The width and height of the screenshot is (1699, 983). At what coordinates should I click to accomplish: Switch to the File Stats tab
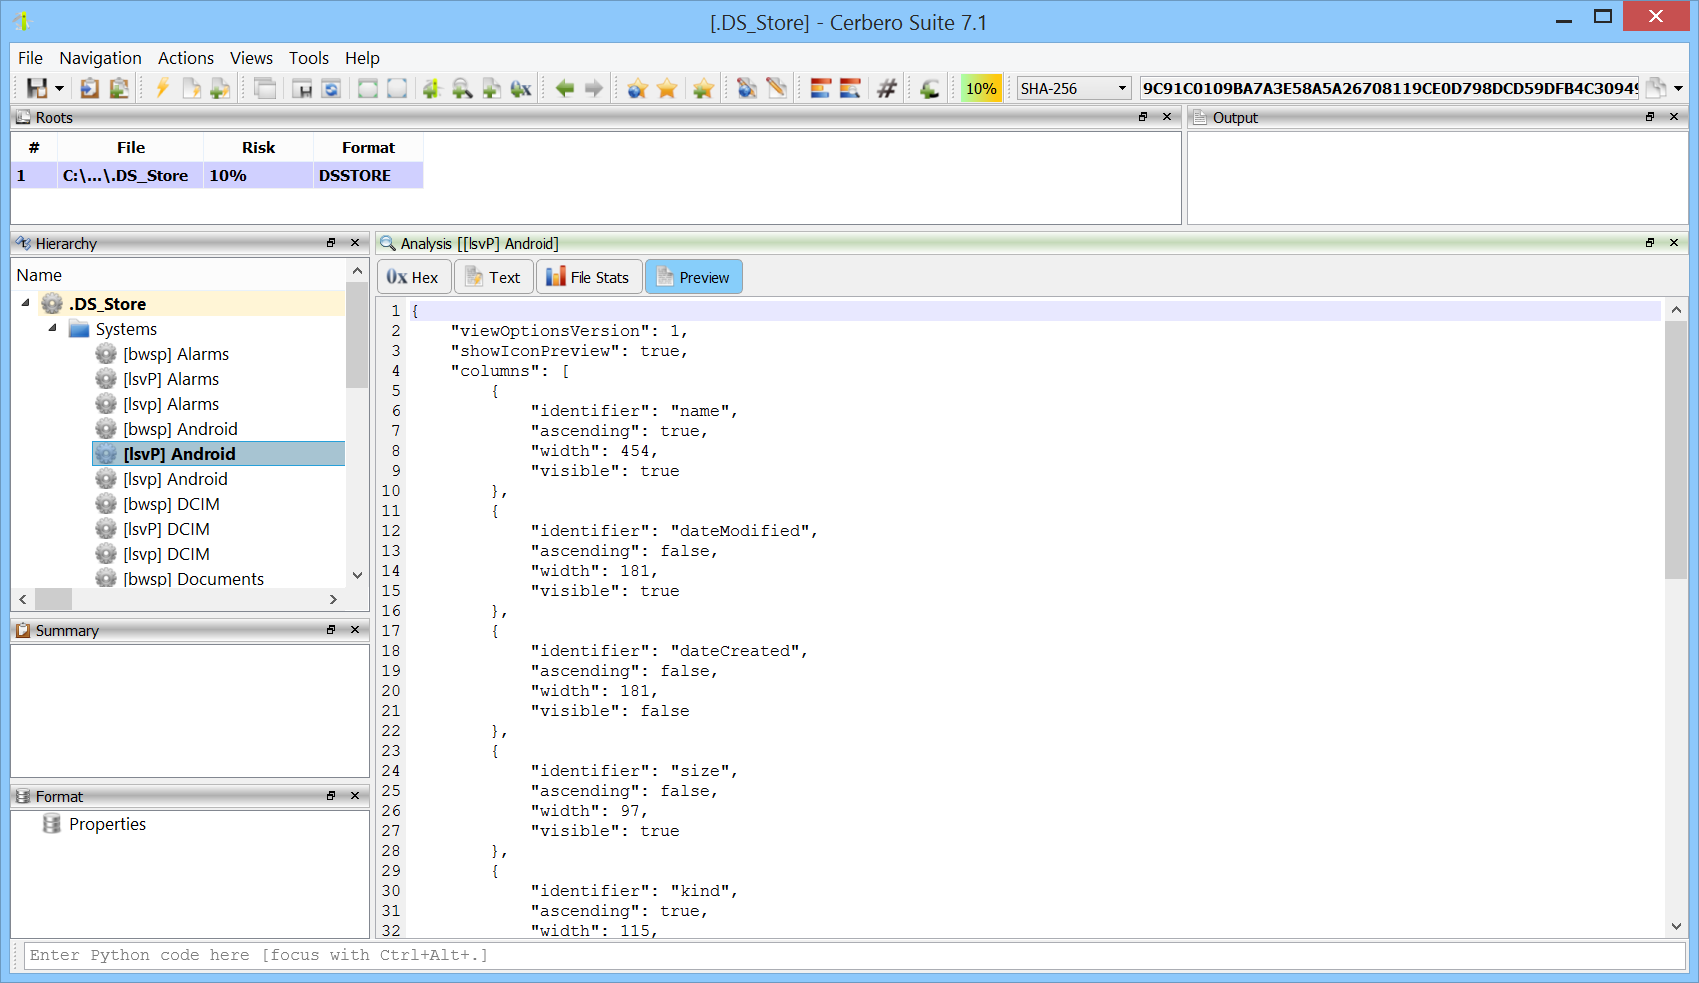[x=588, y=277]
